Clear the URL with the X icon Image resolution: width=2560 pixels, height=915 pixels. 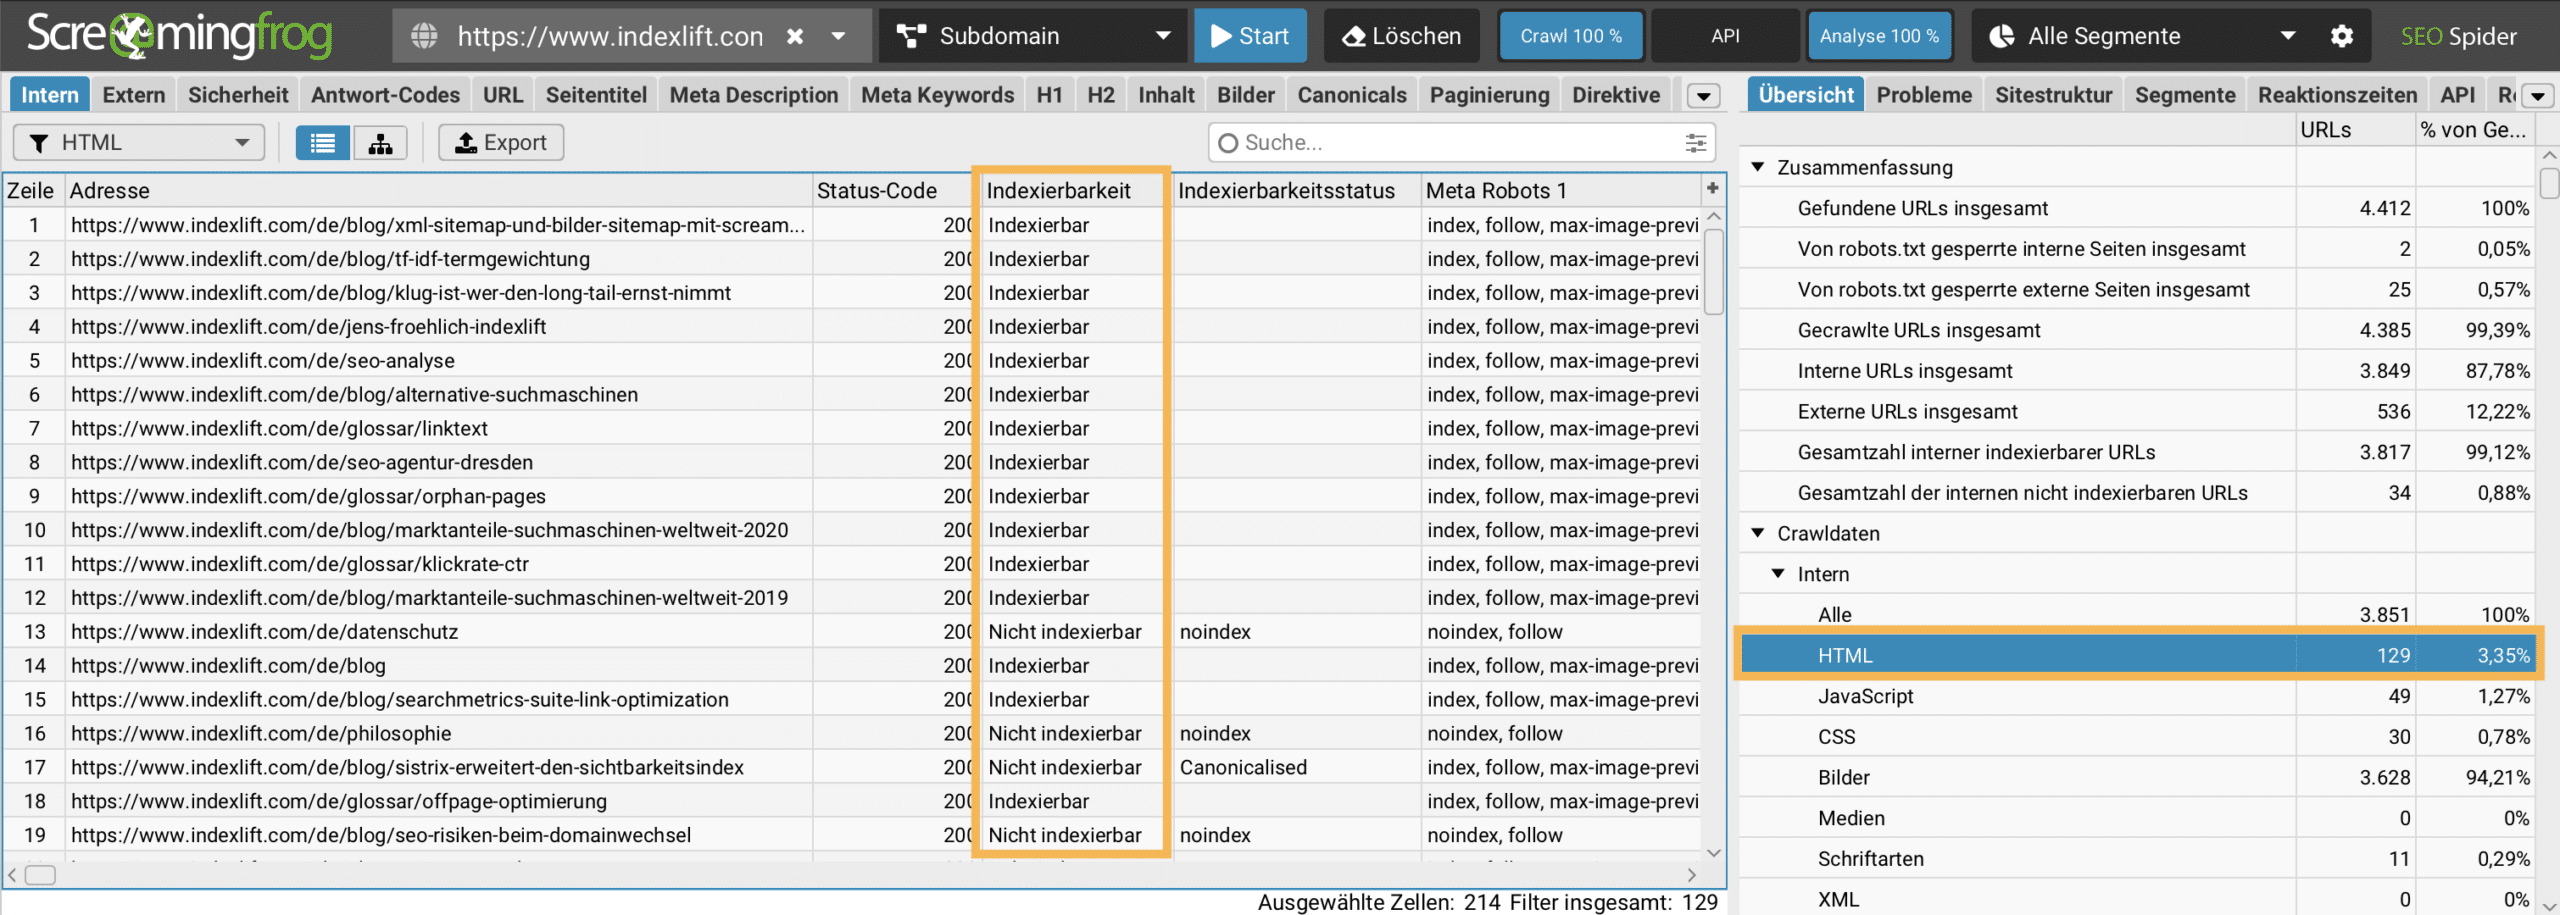coord(795,36)
